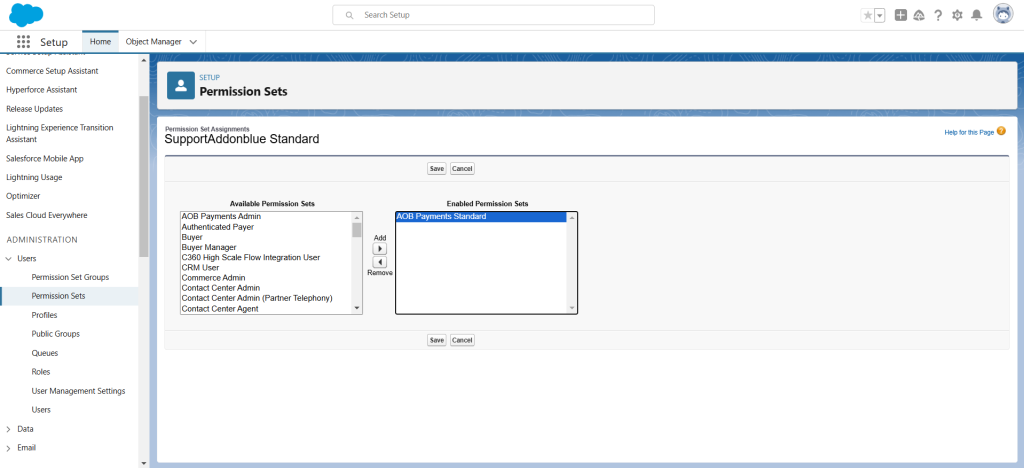The image size is (1024, 468).
Task: Select AOB Payments Standard in enabled list
Action: coord(481,217)
